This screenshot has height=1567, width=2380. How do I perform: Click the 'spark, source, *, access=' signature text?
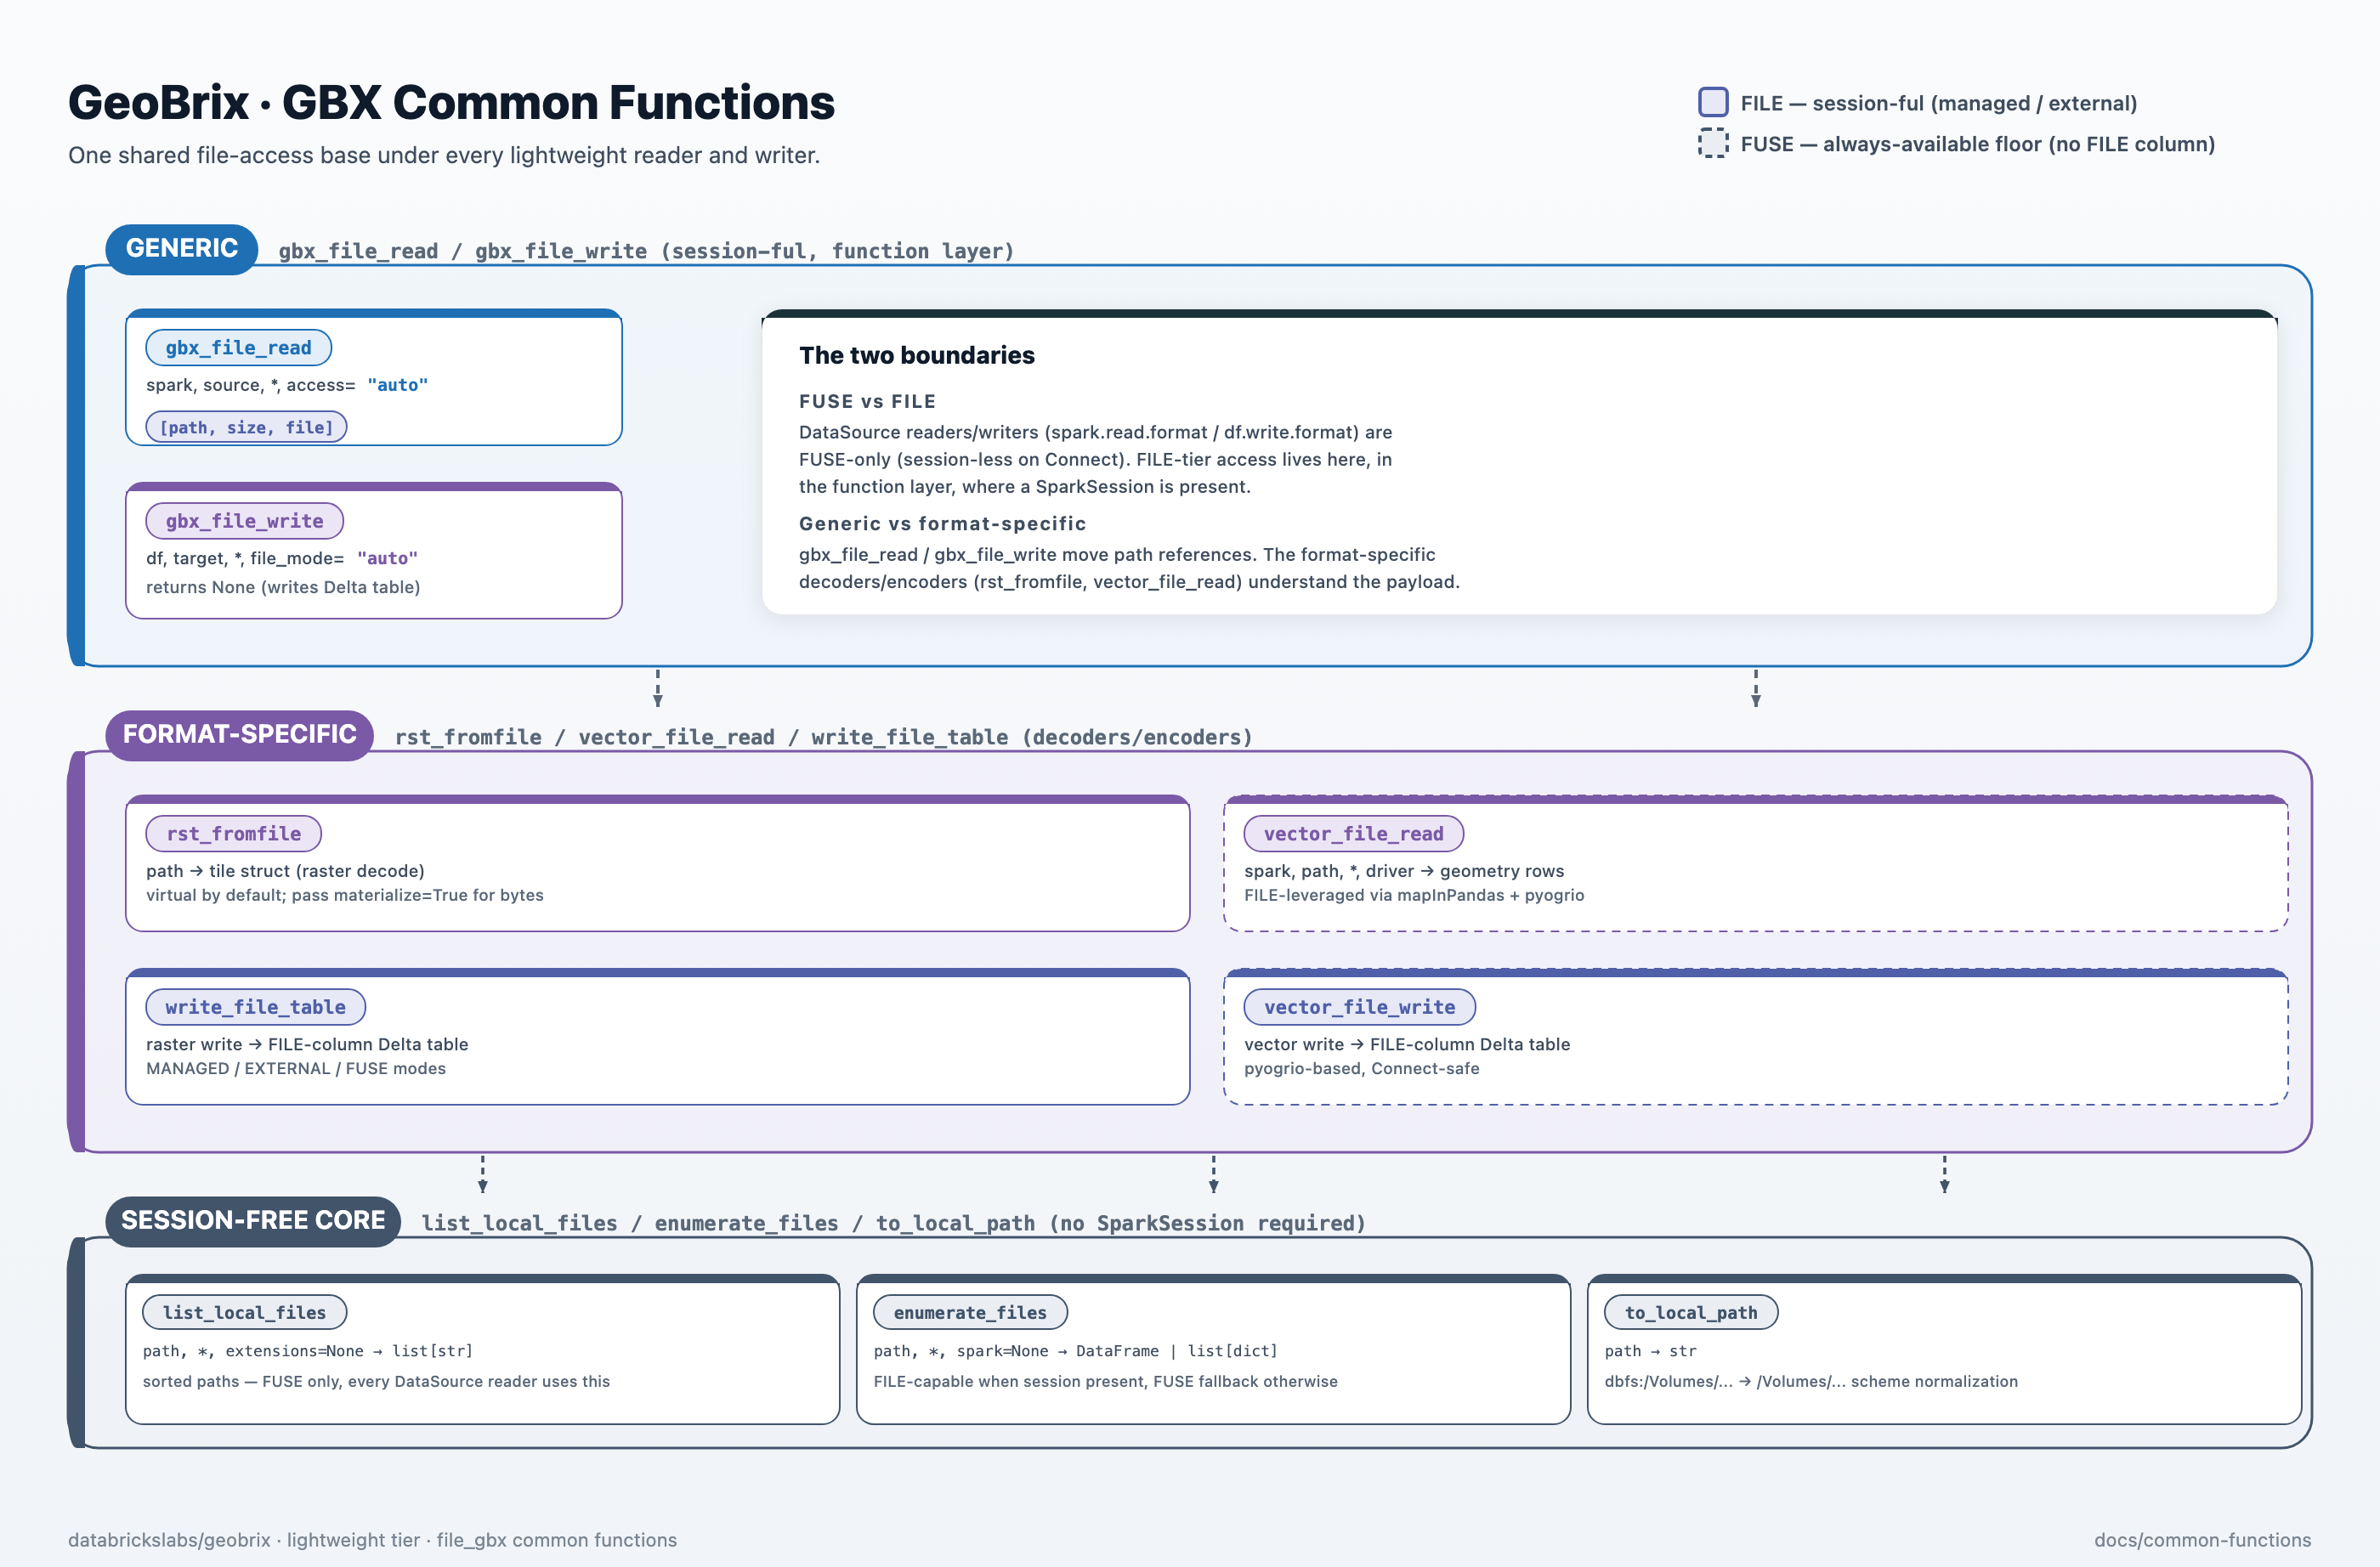click(x=250, y=385)
